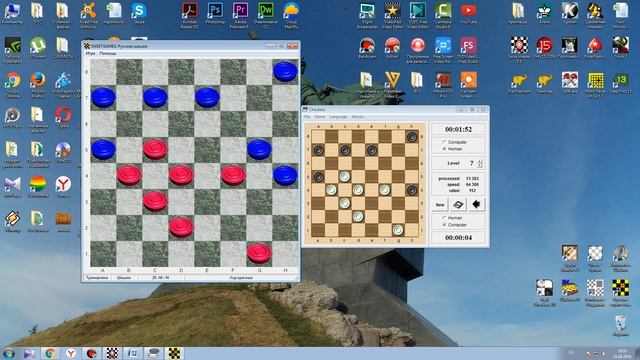Click black checker on h8 in Checkers window
Viewport: 640px width, 360px height.
(411, 137)
